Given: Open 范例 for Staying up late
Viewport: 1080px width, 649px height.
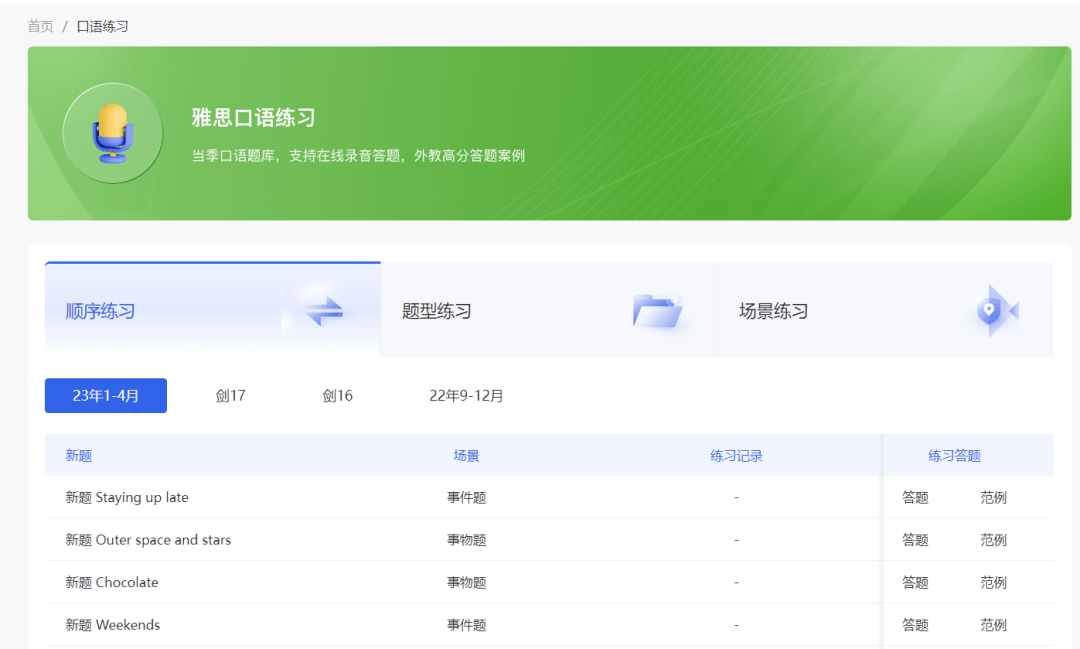Looking at the screenshot, I should click(x=993, y=497).
